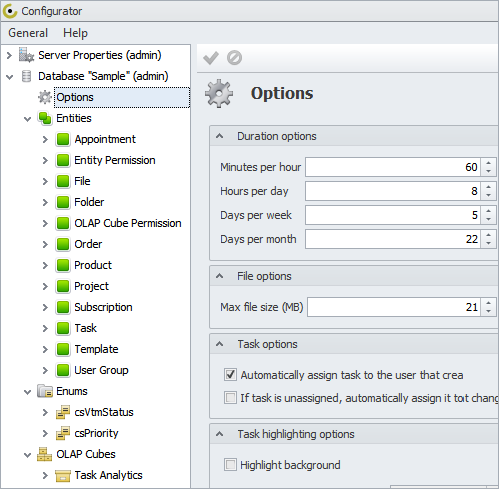Viewport: 499px width, 489px height.
Task: Click the Folder entity green icon
Action: tap(63, 202)
